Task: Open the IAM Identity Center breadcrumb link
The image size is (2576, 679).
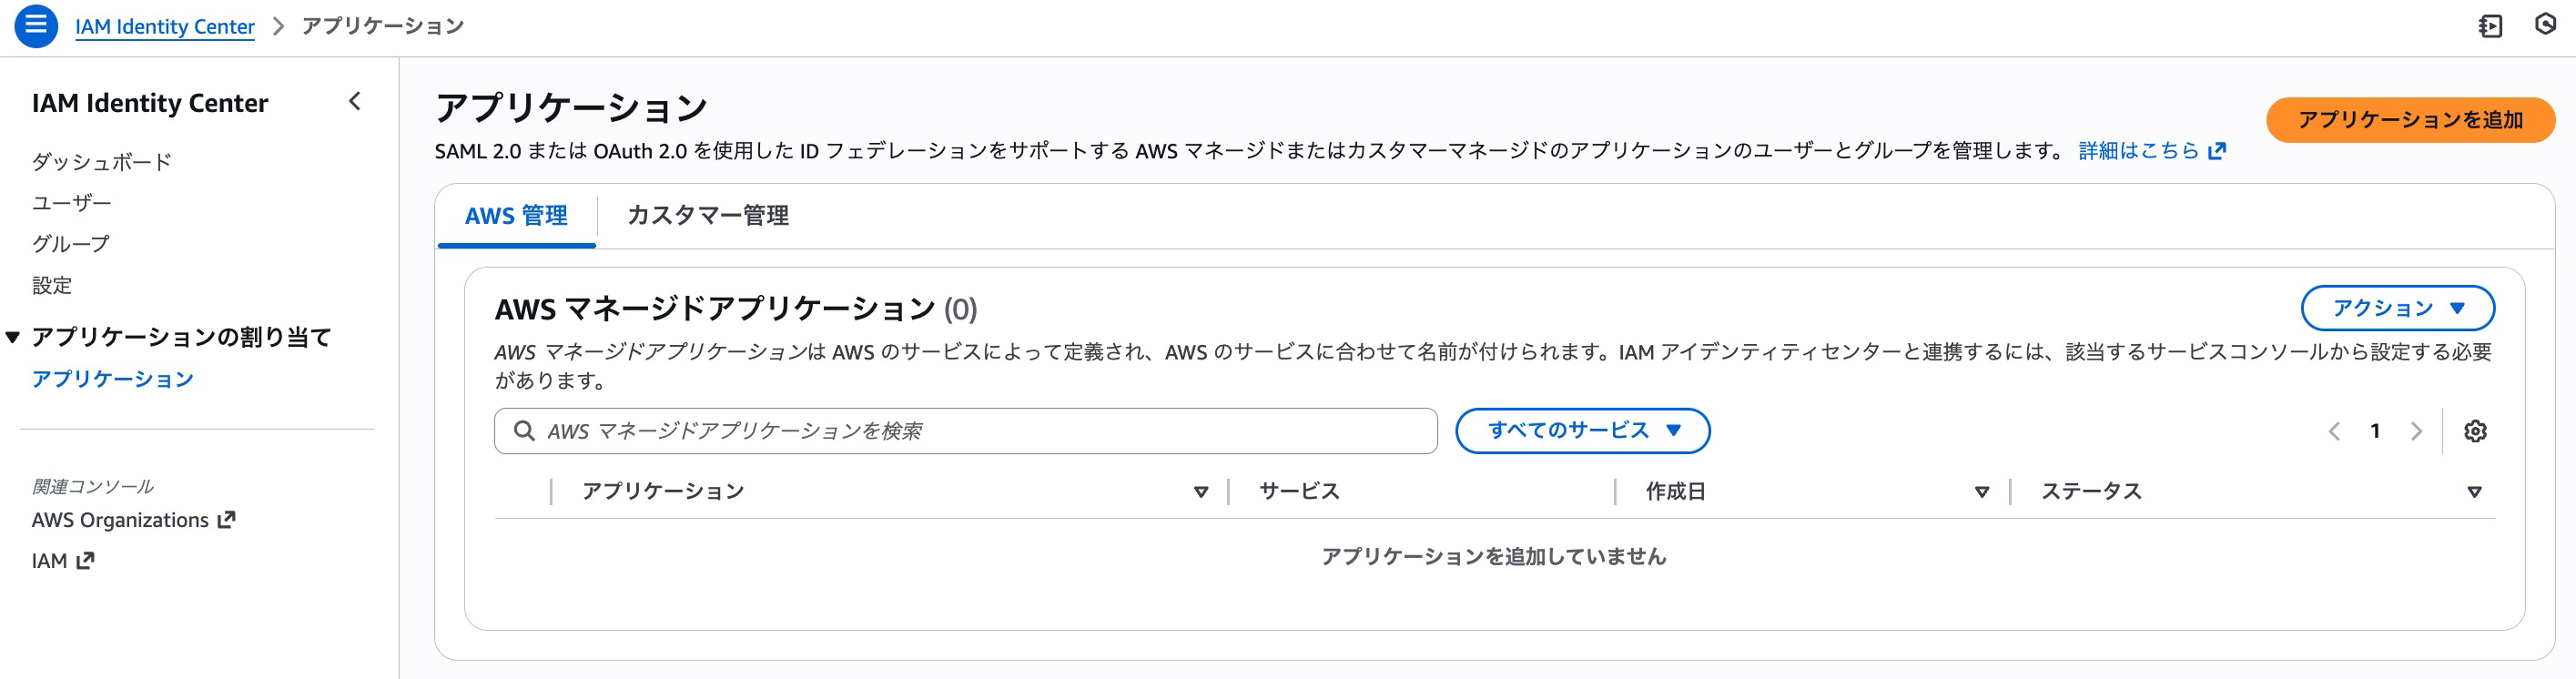Action: tap(166, 26)
